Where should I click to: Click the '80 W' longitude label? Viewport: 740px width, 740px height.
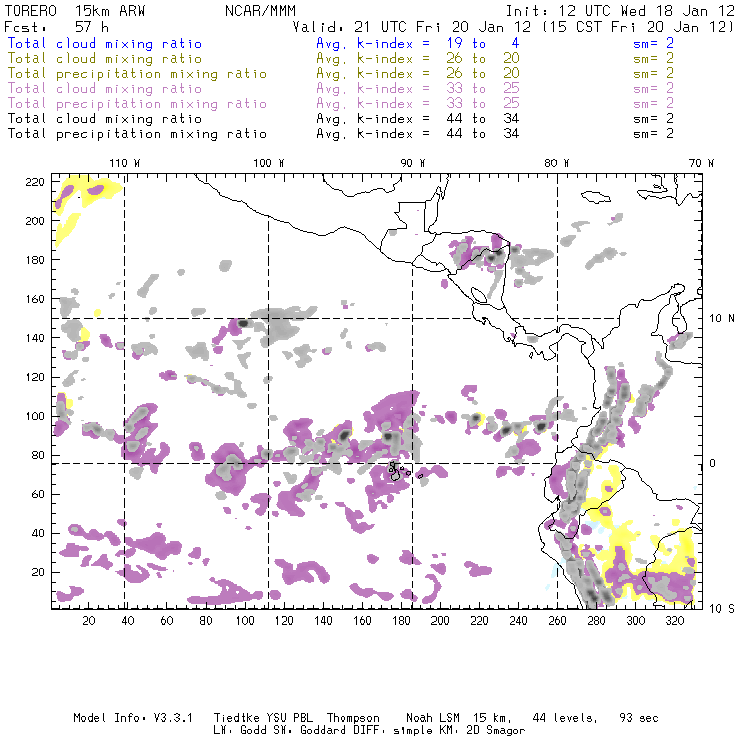tap(556, 163)
